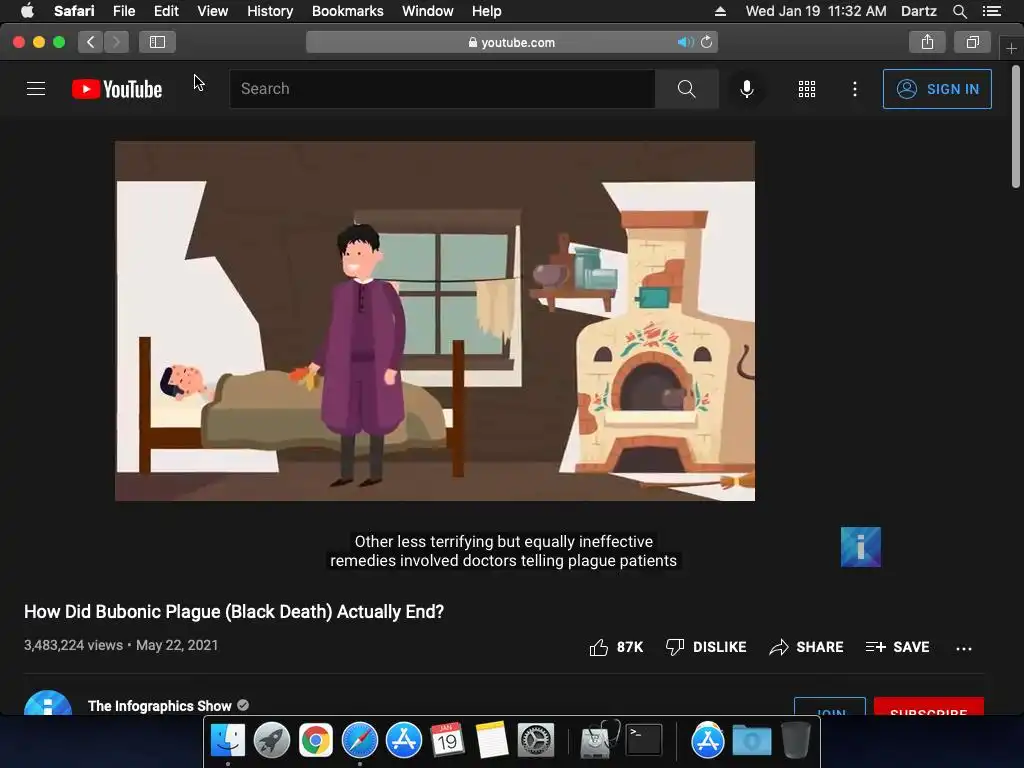Go forward with Safari forward arrow
This screenshot has height=768, width=1024.
(x=116, y=42)
